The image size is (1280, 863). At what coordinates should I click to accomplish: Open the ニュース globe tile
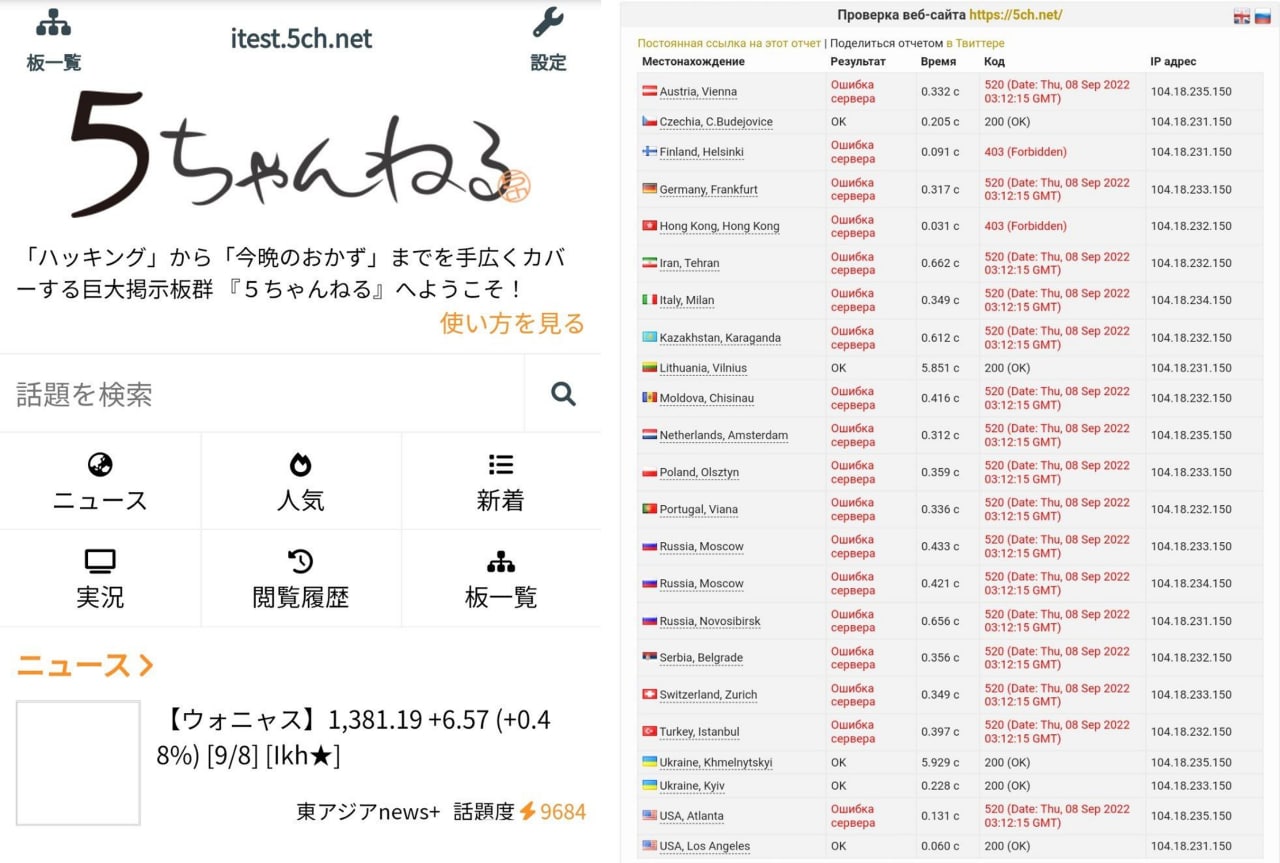coord(100,481)
